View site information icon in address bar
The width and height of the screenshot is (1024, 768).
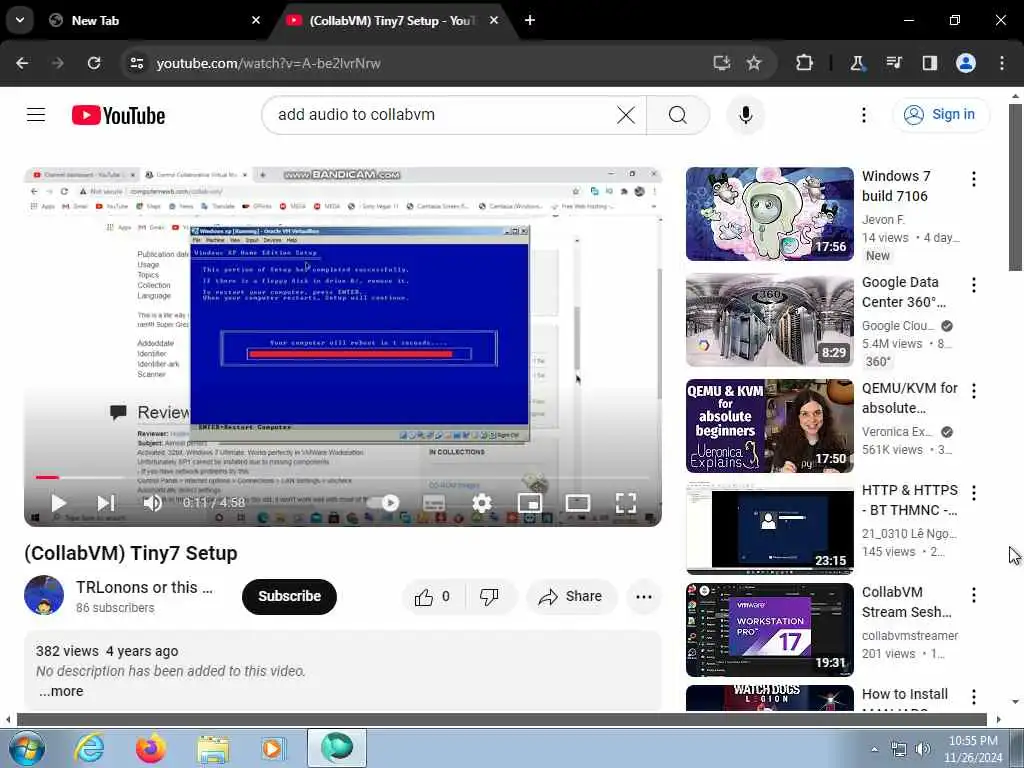[x=136, y=63]
